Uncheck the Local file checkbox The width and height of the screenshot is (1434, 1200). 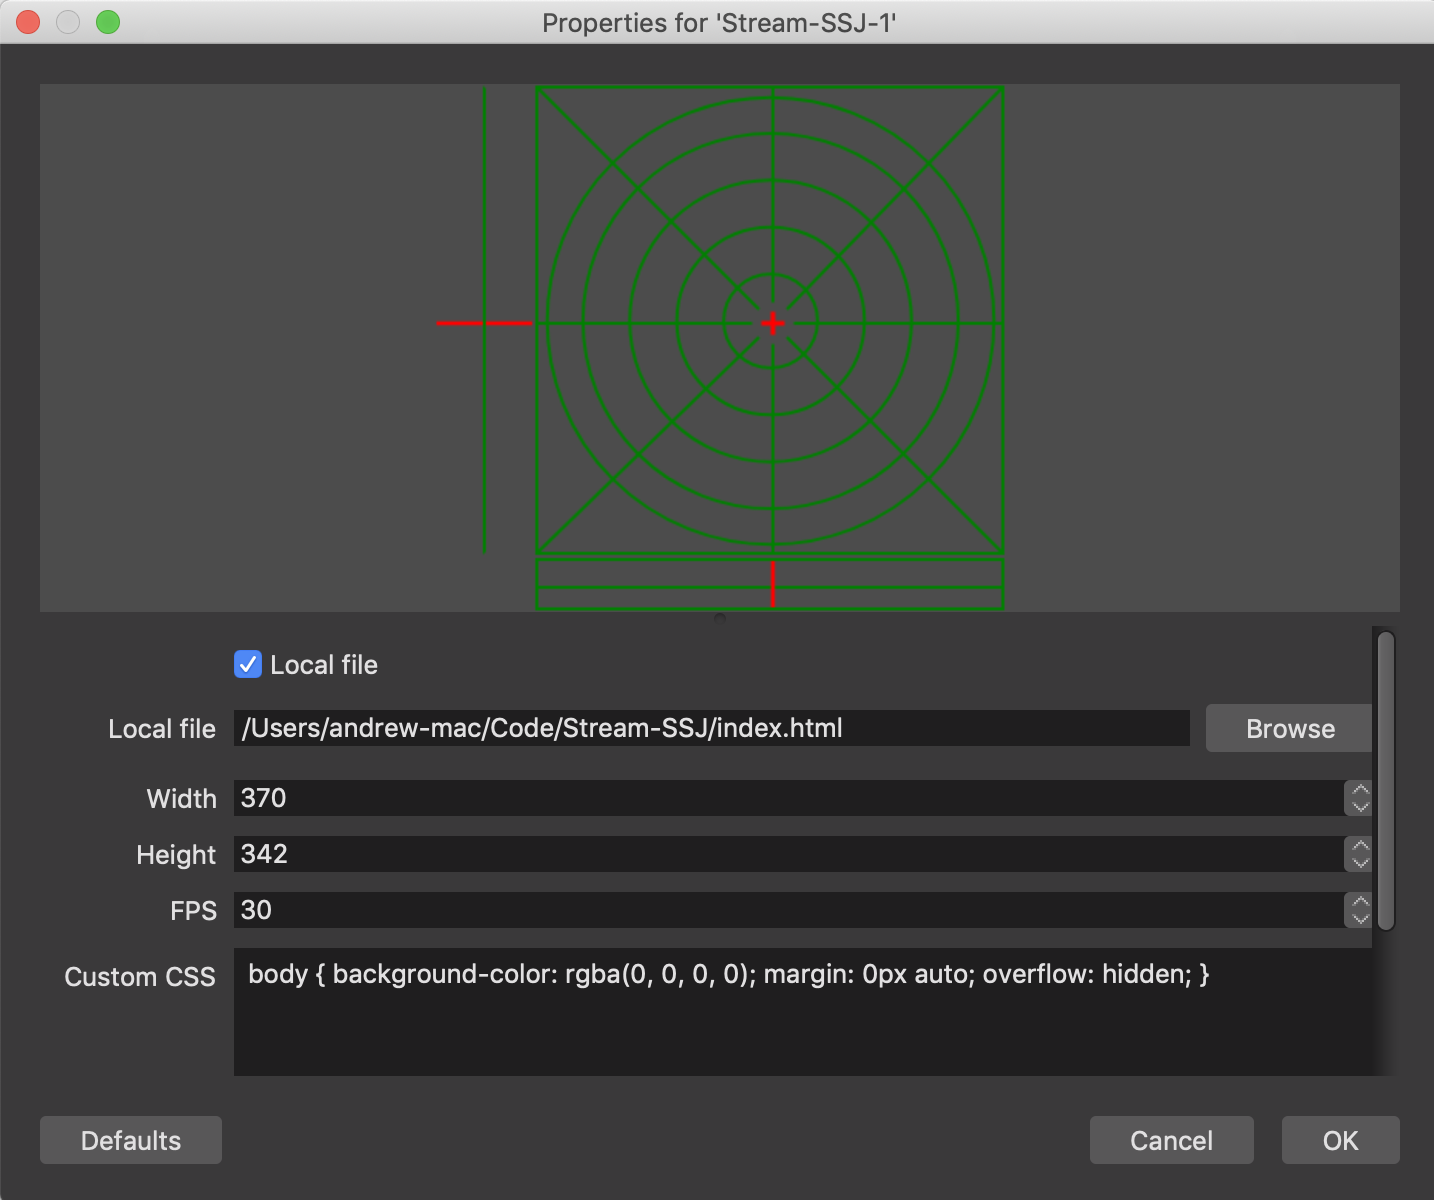pos(248,664)
